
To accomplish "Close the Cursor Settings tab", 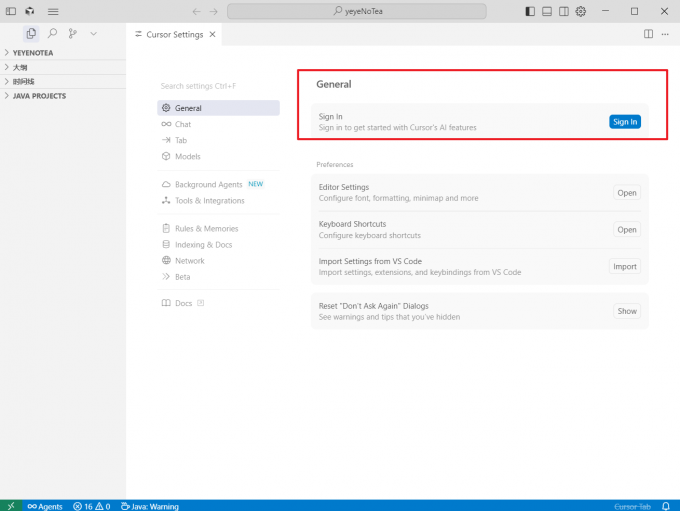I will tap(212, 34).
